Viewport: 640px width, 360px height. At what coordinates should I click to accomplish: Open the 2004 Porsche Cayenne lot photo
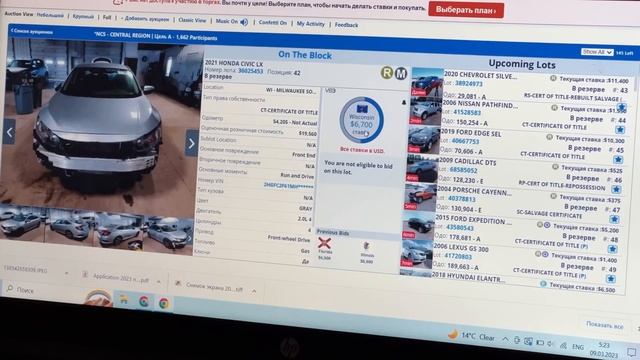420,198
